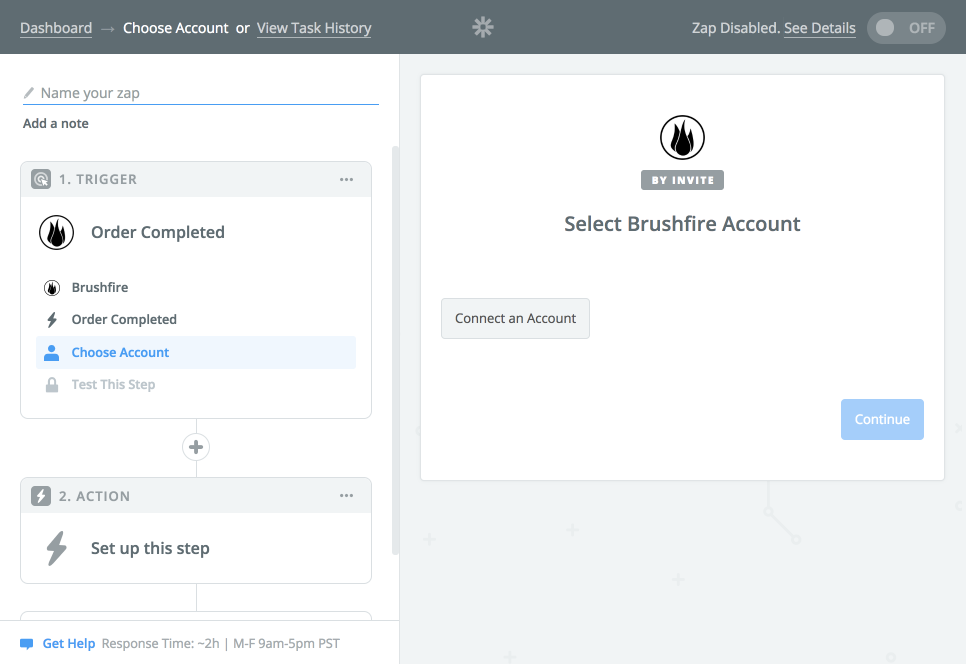Select the Brushfire app row
Viewport: 966px width, 664px height.
[196, 288]
